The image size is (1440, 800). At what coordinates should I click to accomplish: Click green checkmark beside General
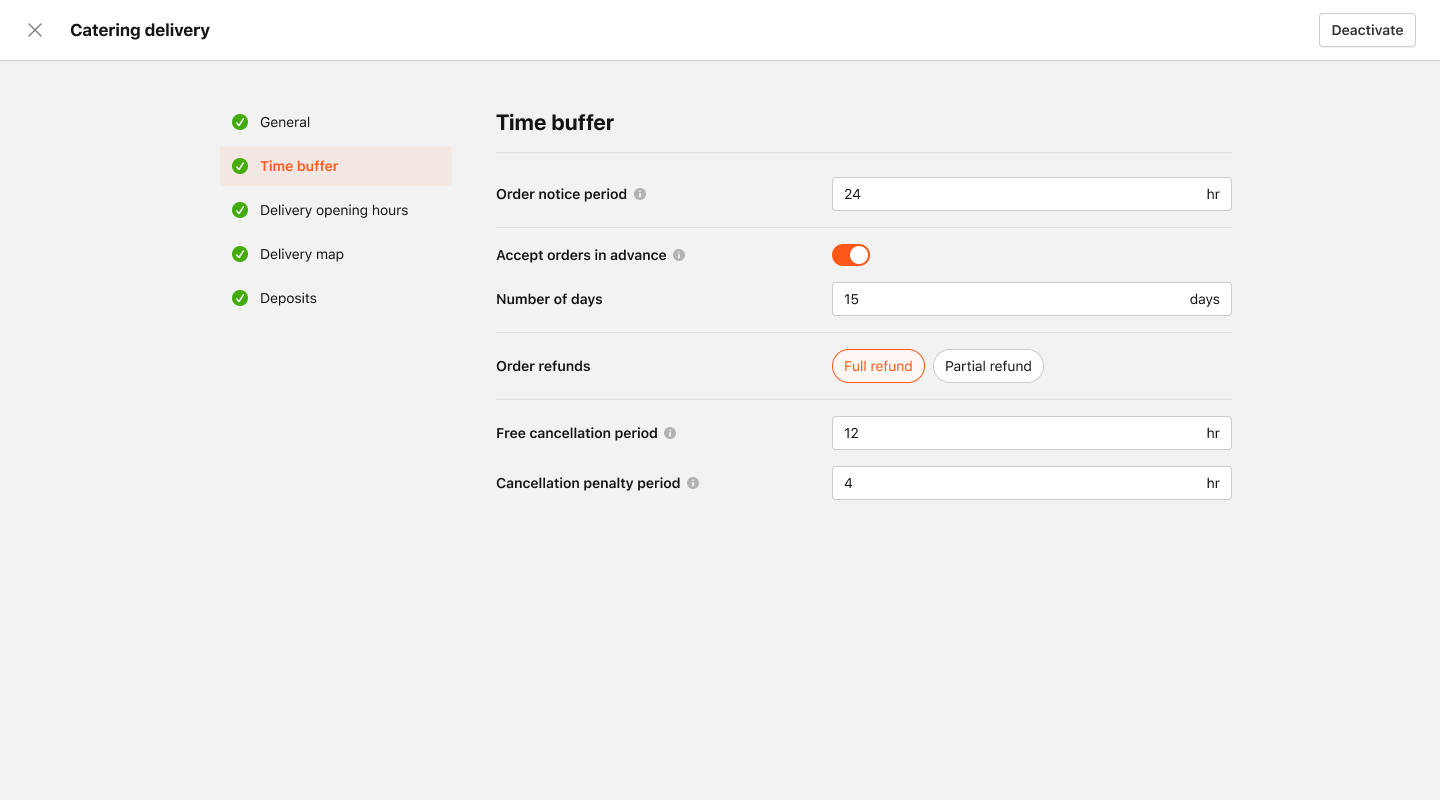tap(240, 122)
